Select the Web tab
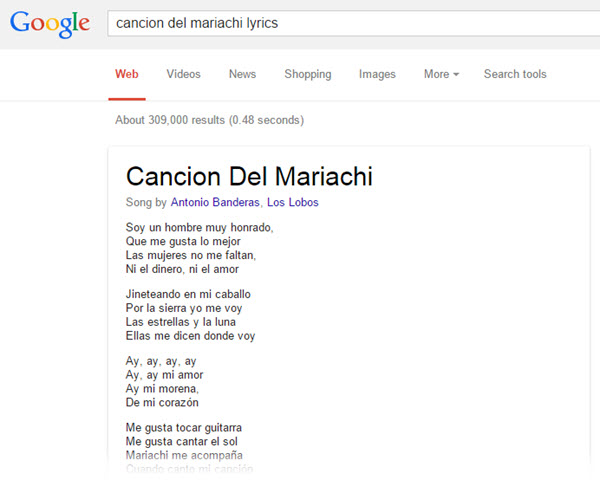 point(127,74)
